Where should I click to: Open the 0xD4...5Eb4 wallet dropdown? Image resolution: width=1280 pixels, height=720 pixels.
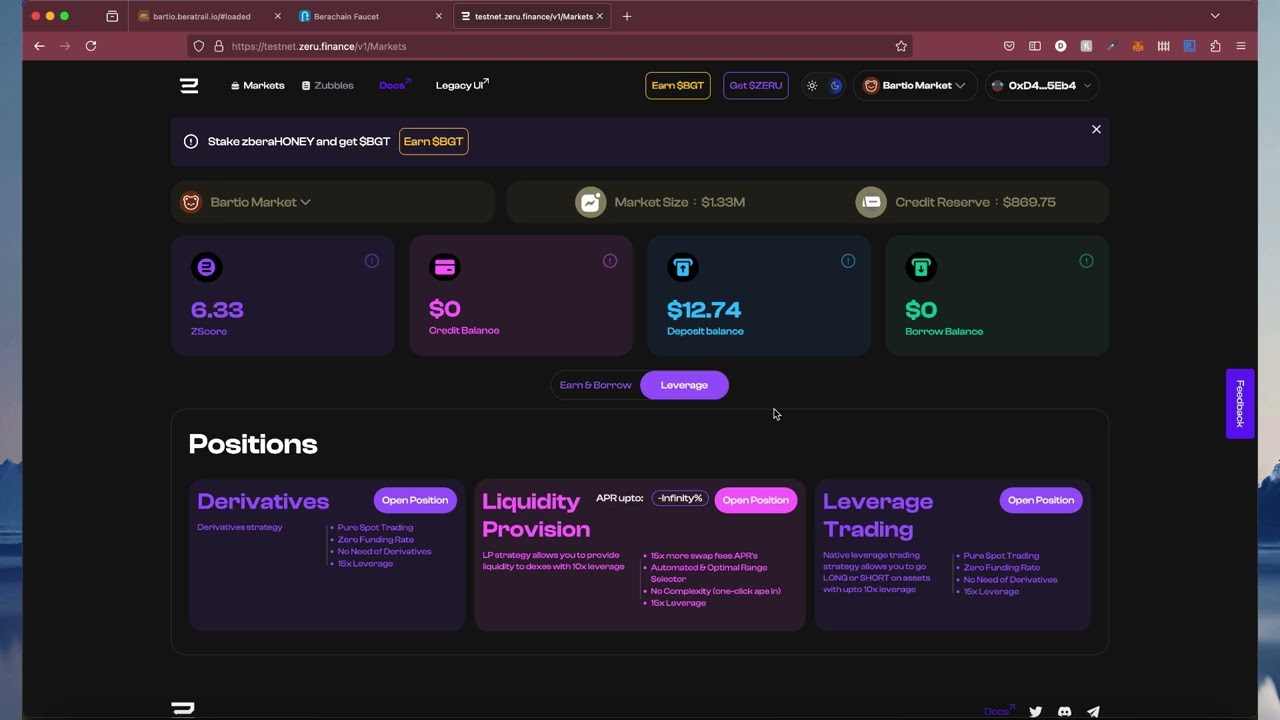pyautogui.click(x=1042, y=86)
